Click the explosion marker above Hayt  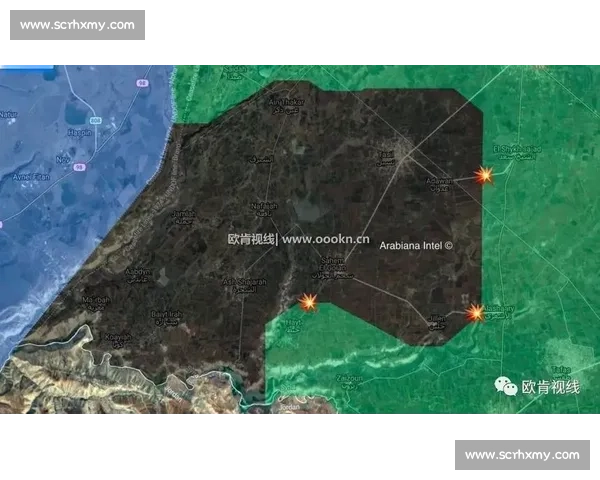(308, 302)
